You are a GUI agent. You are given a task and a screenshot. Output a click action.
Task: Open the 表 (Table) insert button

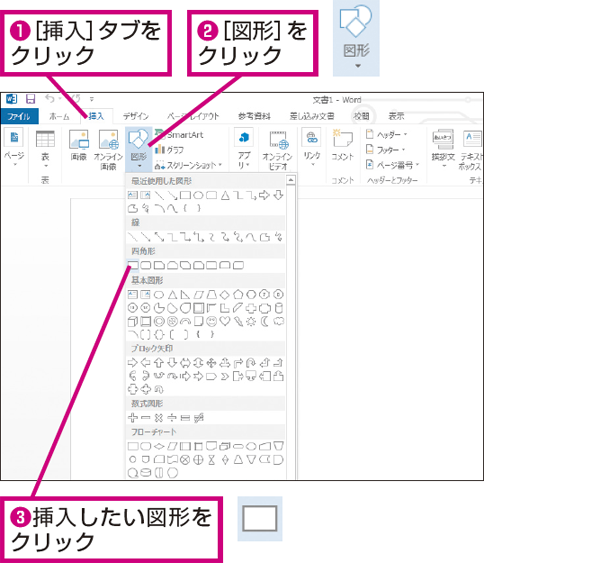point(45,150)
